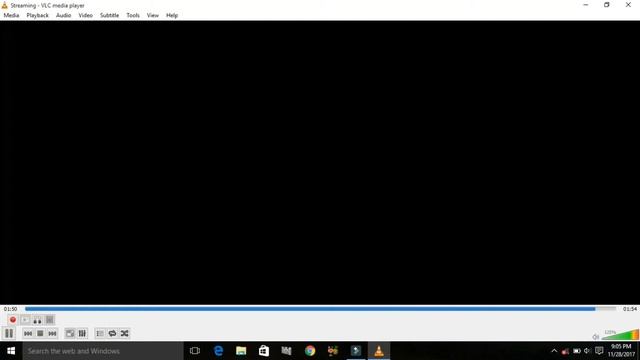Click the blue seek bar progress
The width and height of the screenshot is (640, 360).
310,309
